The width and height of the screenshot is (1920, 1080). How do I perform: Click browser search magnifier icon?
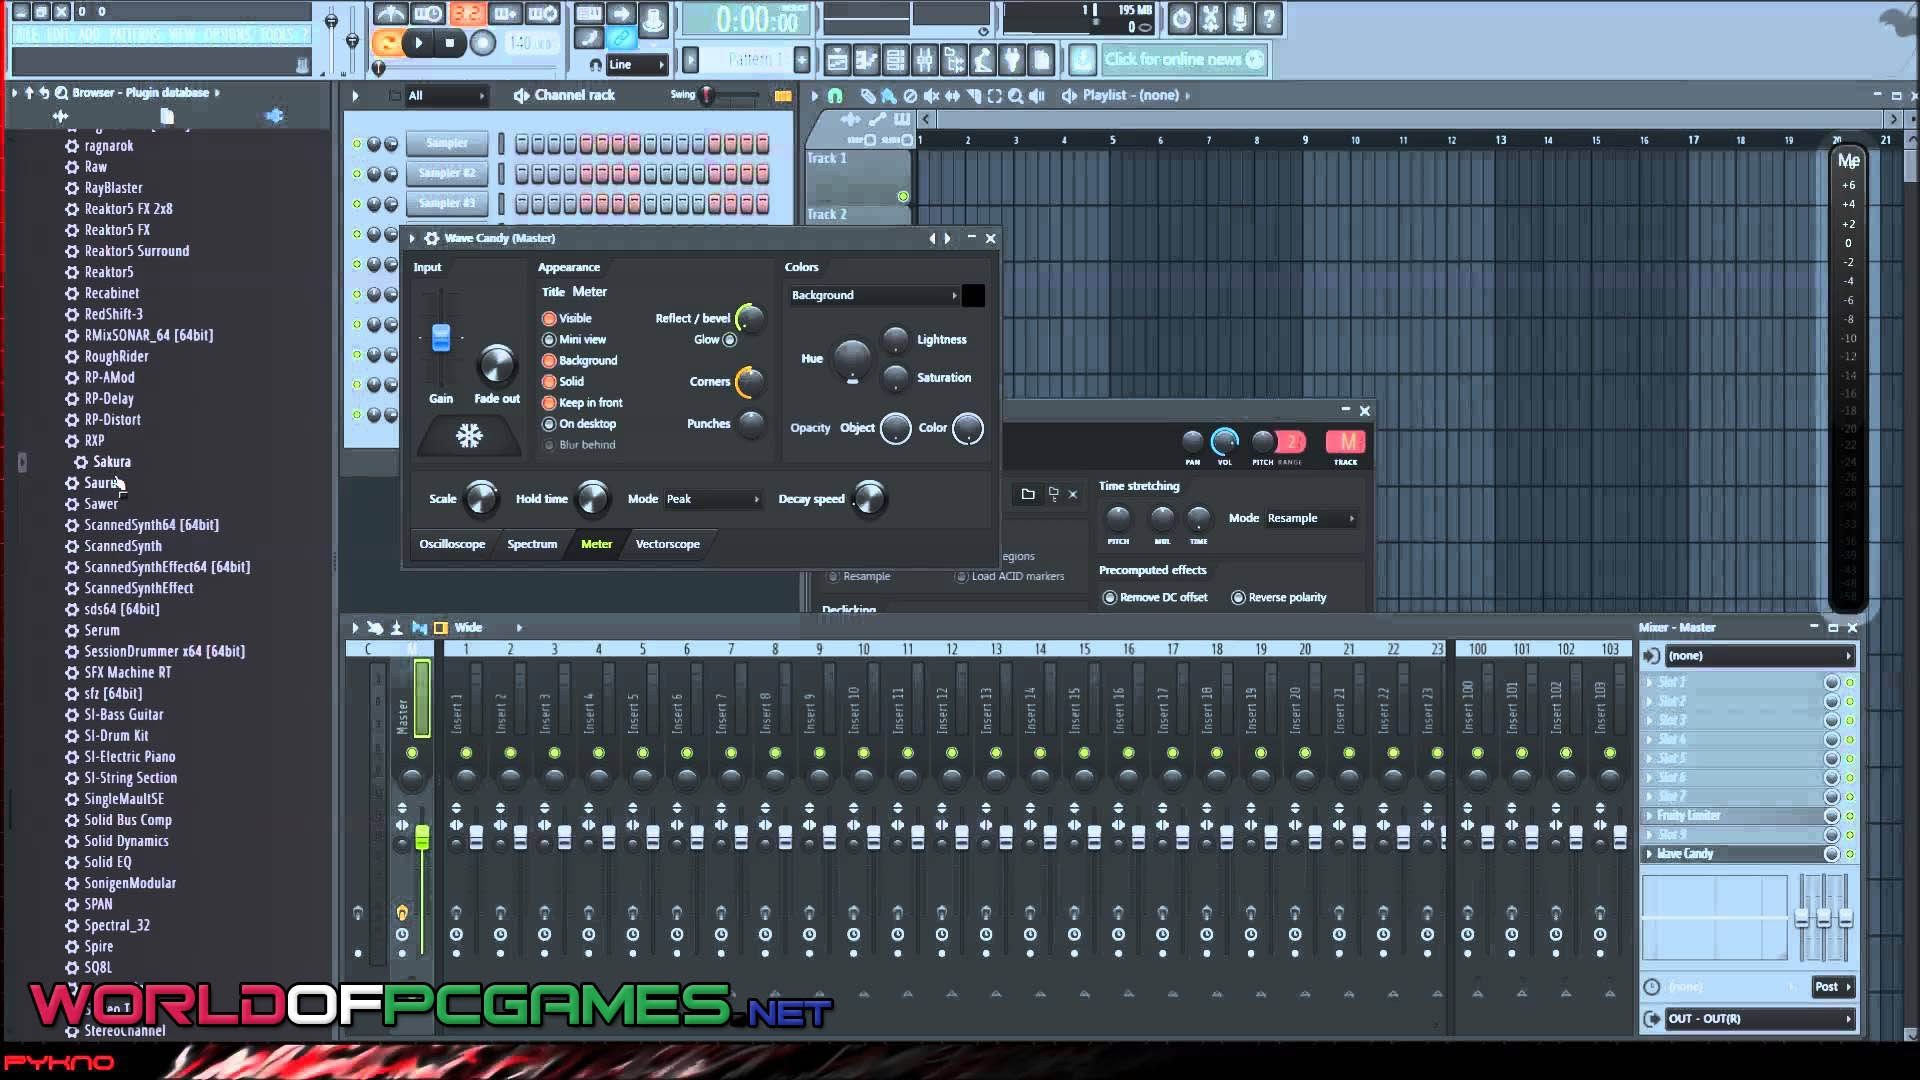point(61,93)
